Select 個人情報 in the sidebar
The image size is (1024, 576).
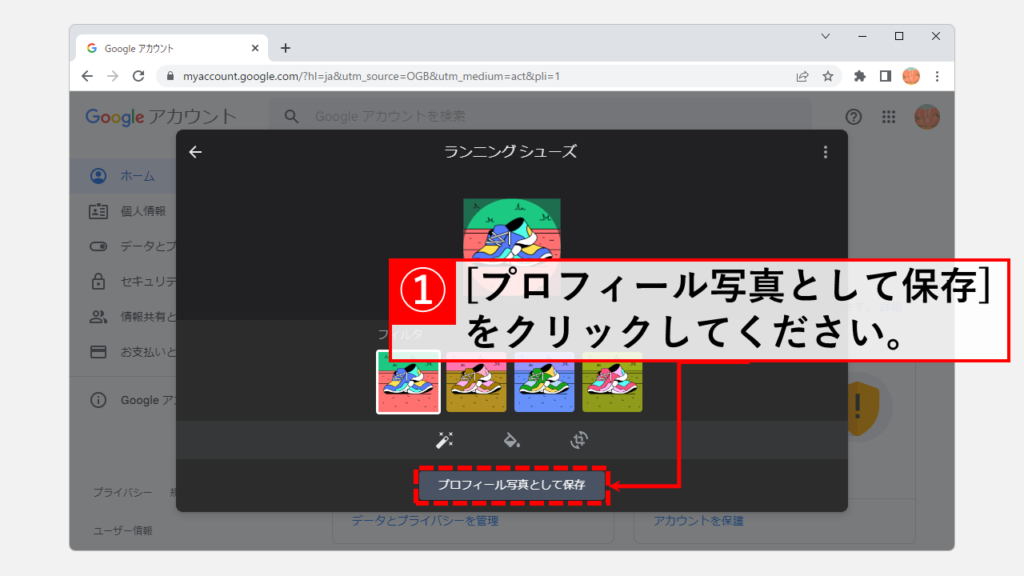coord(123,212)
